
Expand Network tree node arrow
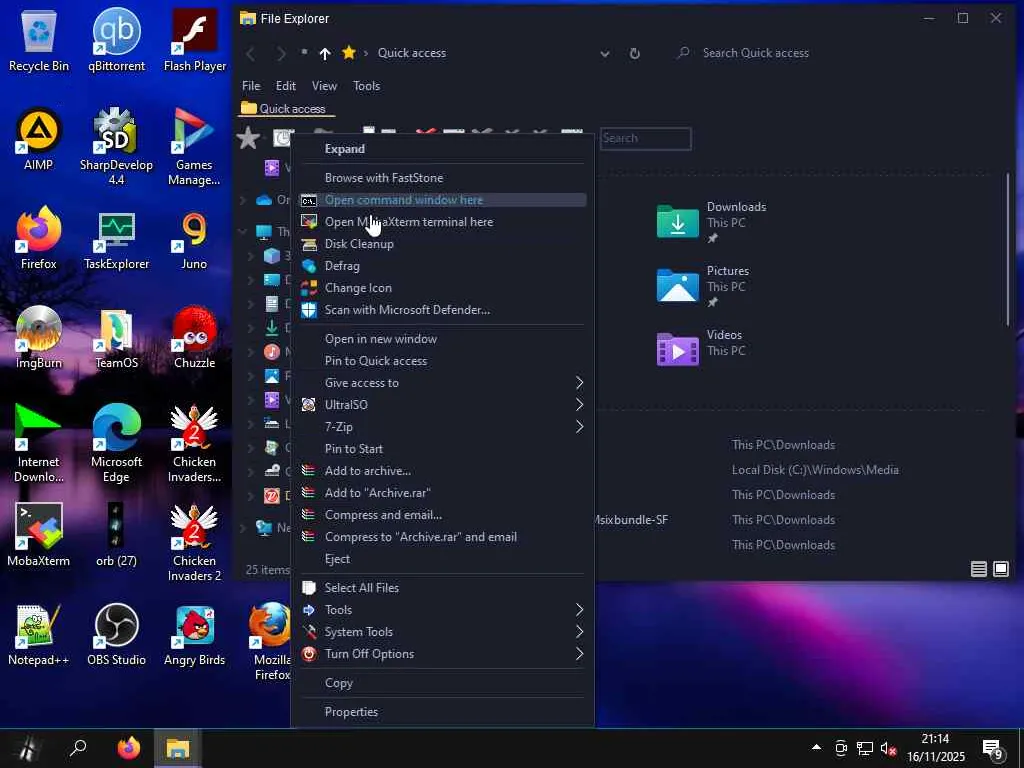[x=243, y=528]
